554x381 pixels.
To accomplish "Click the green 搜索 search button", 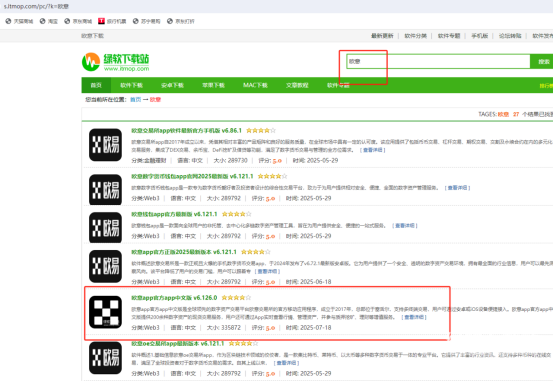I will pos(542,61).
